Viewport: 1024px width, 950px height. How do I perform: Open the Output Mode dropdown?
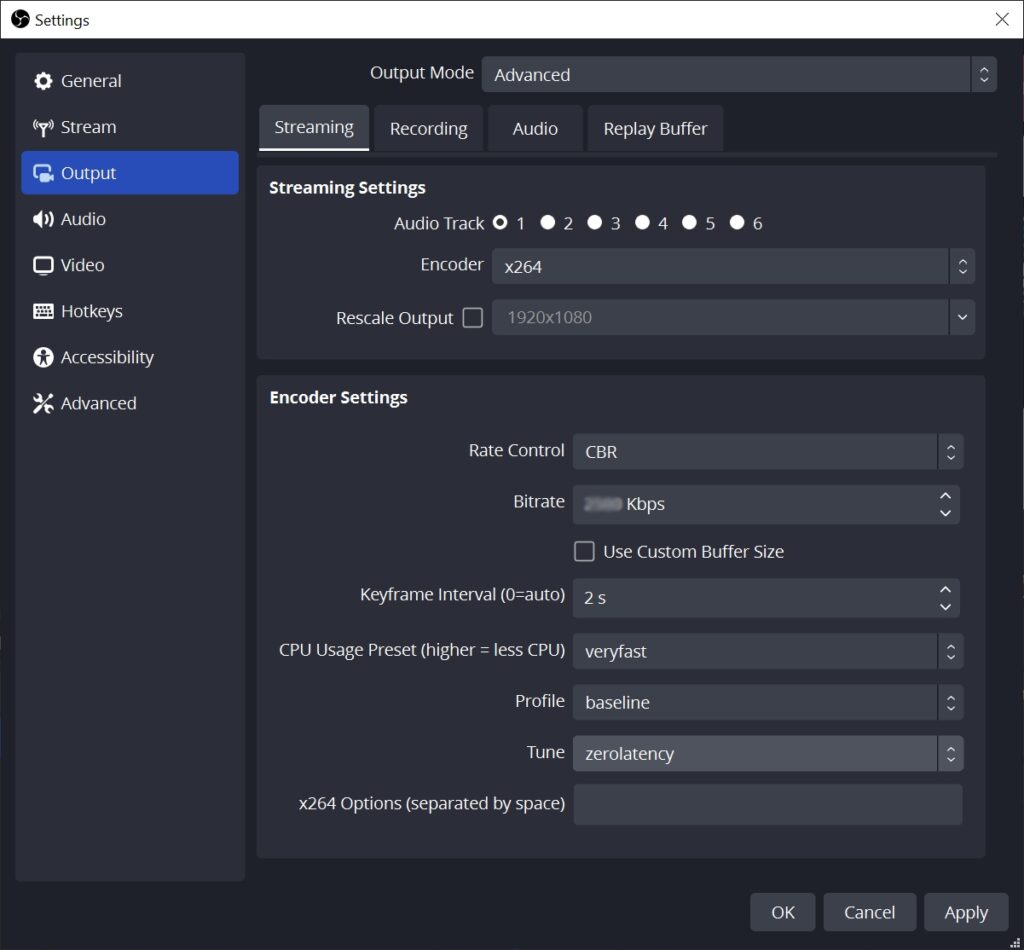click(739, 74)
